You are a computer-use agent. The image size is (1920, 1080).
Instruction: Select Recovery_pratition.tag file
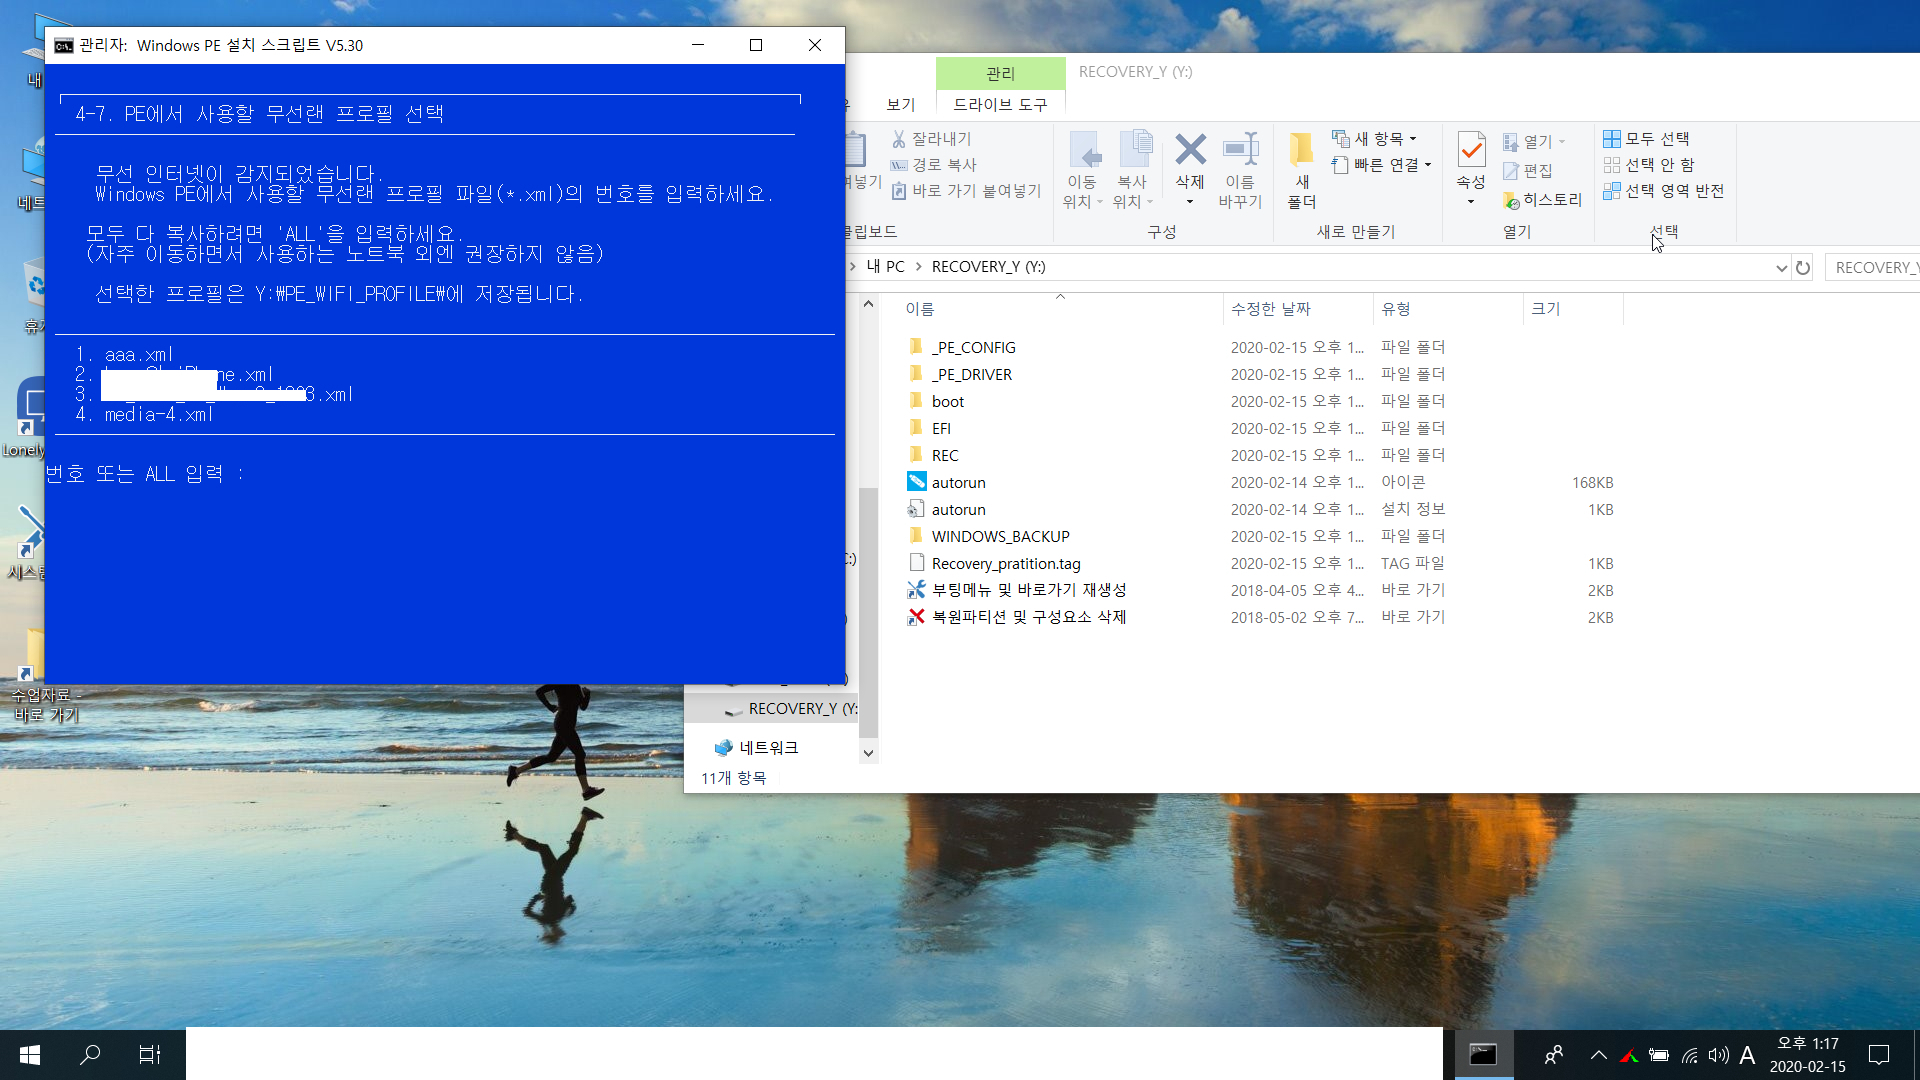click(1006, 563)
